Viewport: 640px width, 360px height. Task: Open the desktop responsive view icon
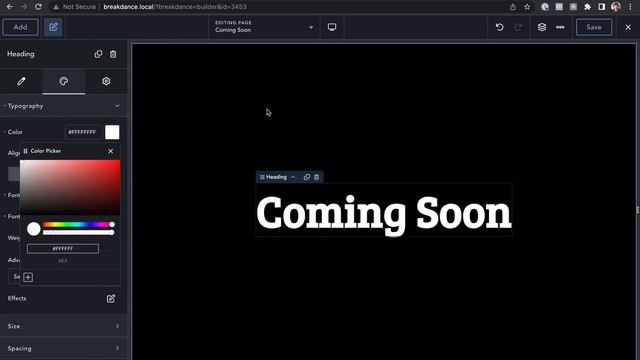point(332,27)
